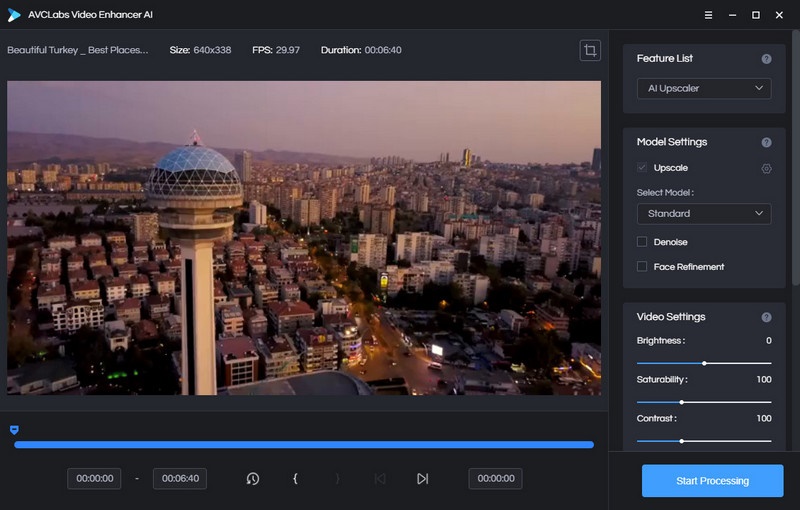The image size is (800, 510).
Task: Click Video Settings help icon
Action: [x=766, y=317]
